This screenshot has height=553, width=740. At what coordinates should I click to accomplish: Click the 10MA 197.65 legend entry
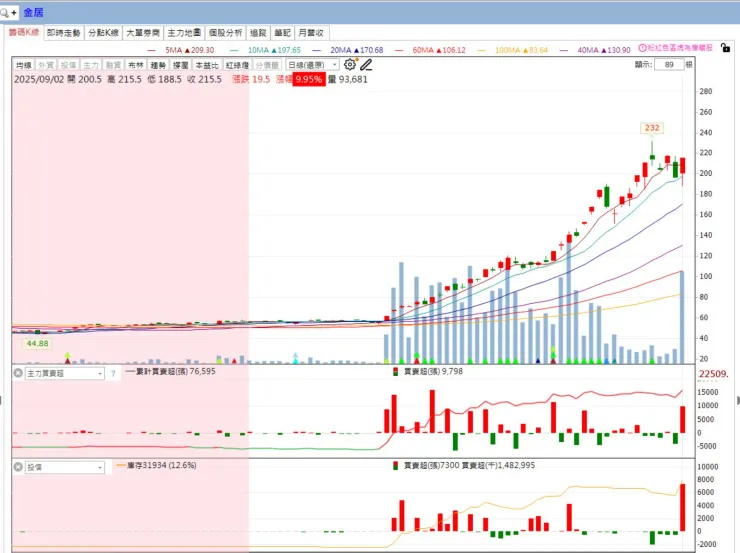pyautogui.click(x=265, y=50)
